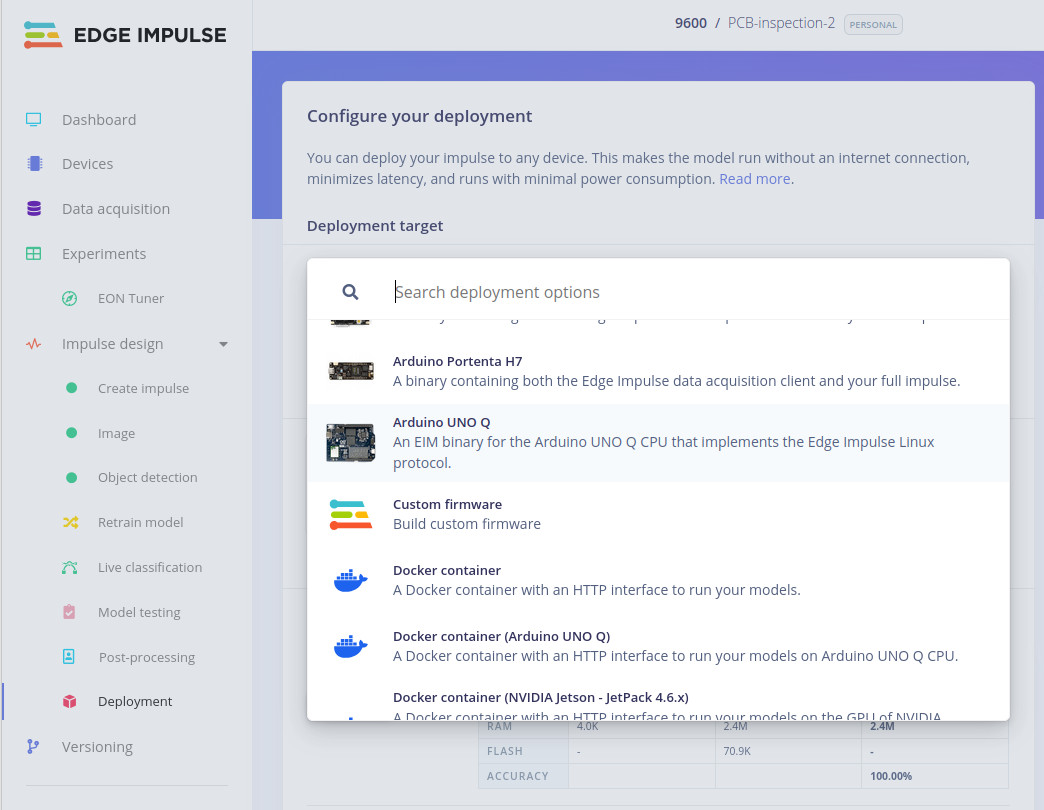
Task: Click the Arduino Portenta H7 board image
Action: [x=351, y=371]
